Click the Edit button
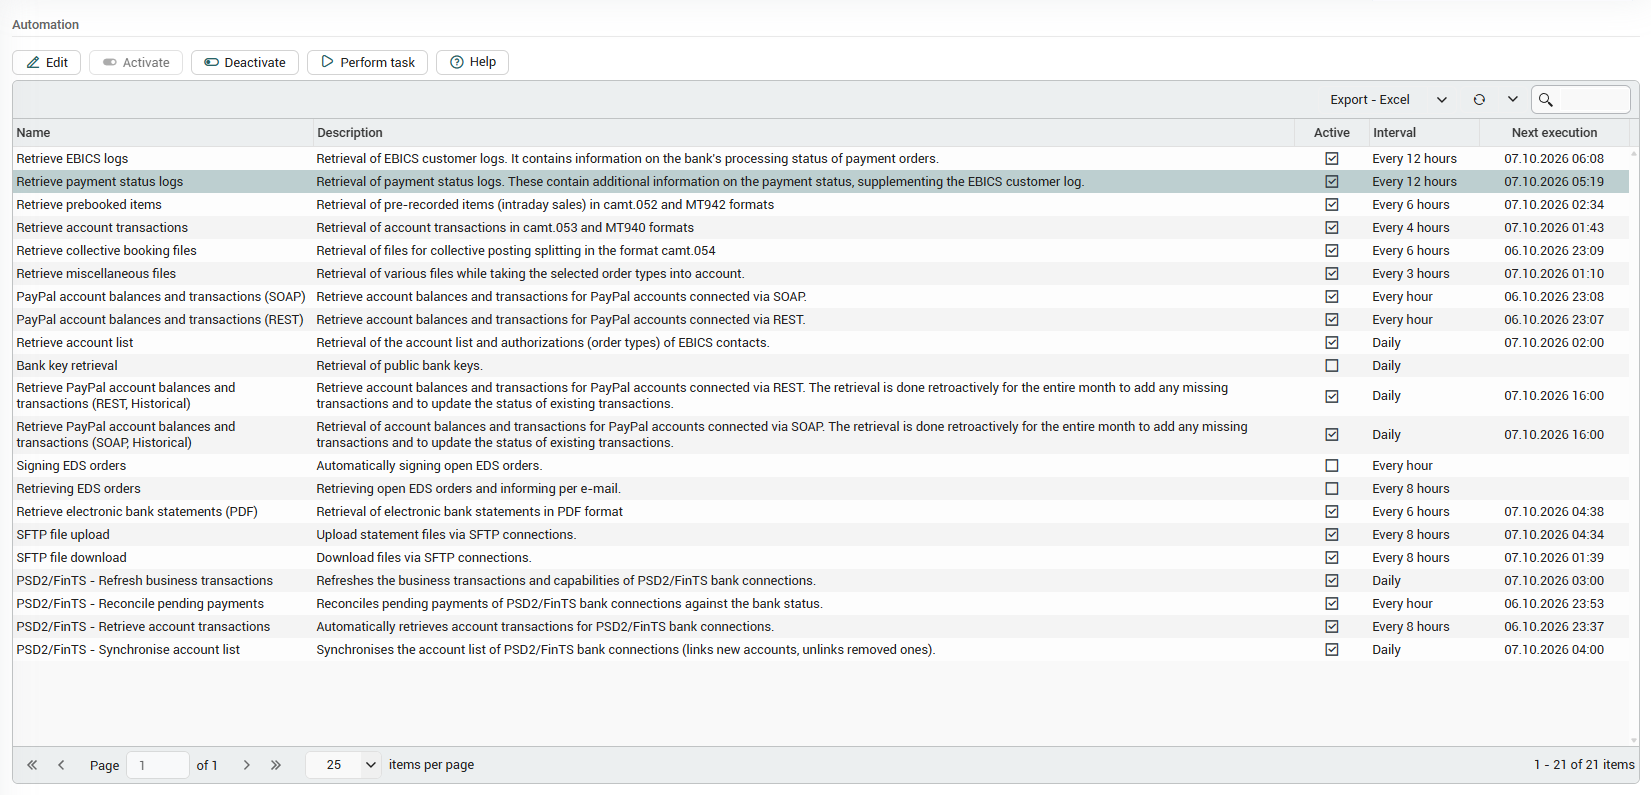The width and height of the screenshot is (1651, 795). (47, 62)
